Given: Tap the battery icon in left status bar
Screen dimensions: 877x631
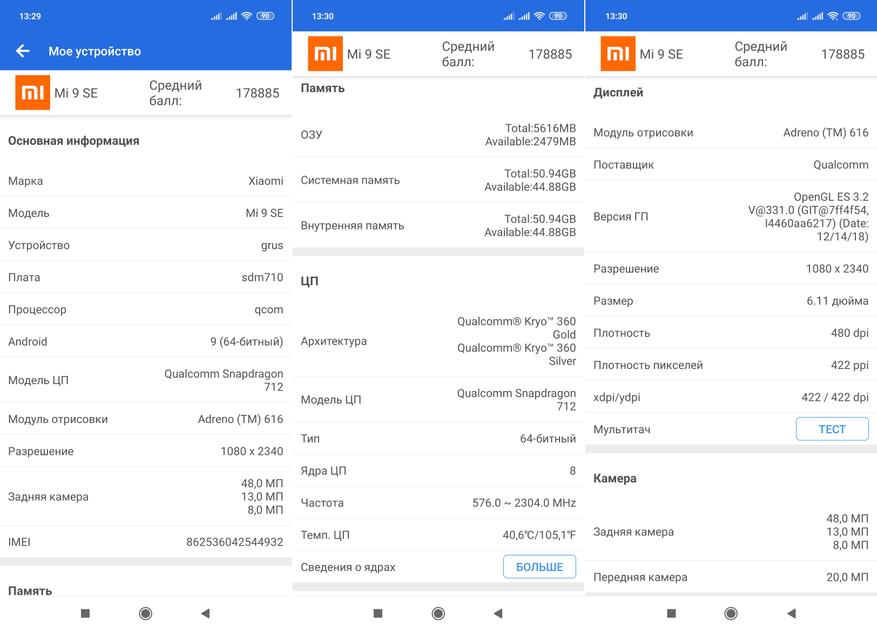Looking at the screenshot, I should (266, 16).
